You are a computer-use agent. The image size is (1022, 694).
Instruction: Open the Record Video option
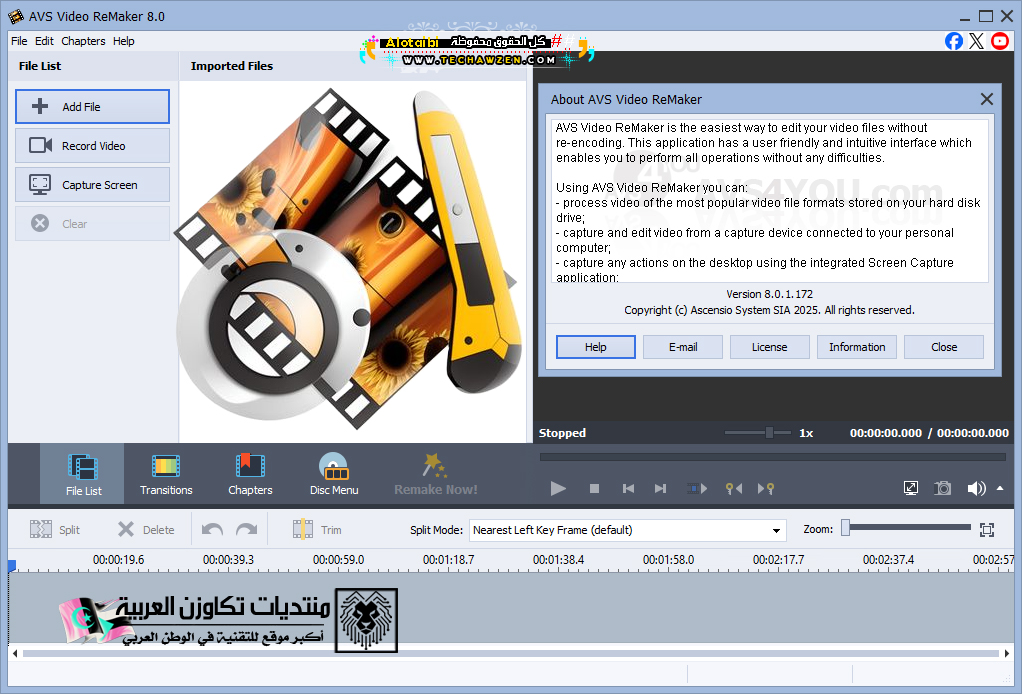point(92,145)
